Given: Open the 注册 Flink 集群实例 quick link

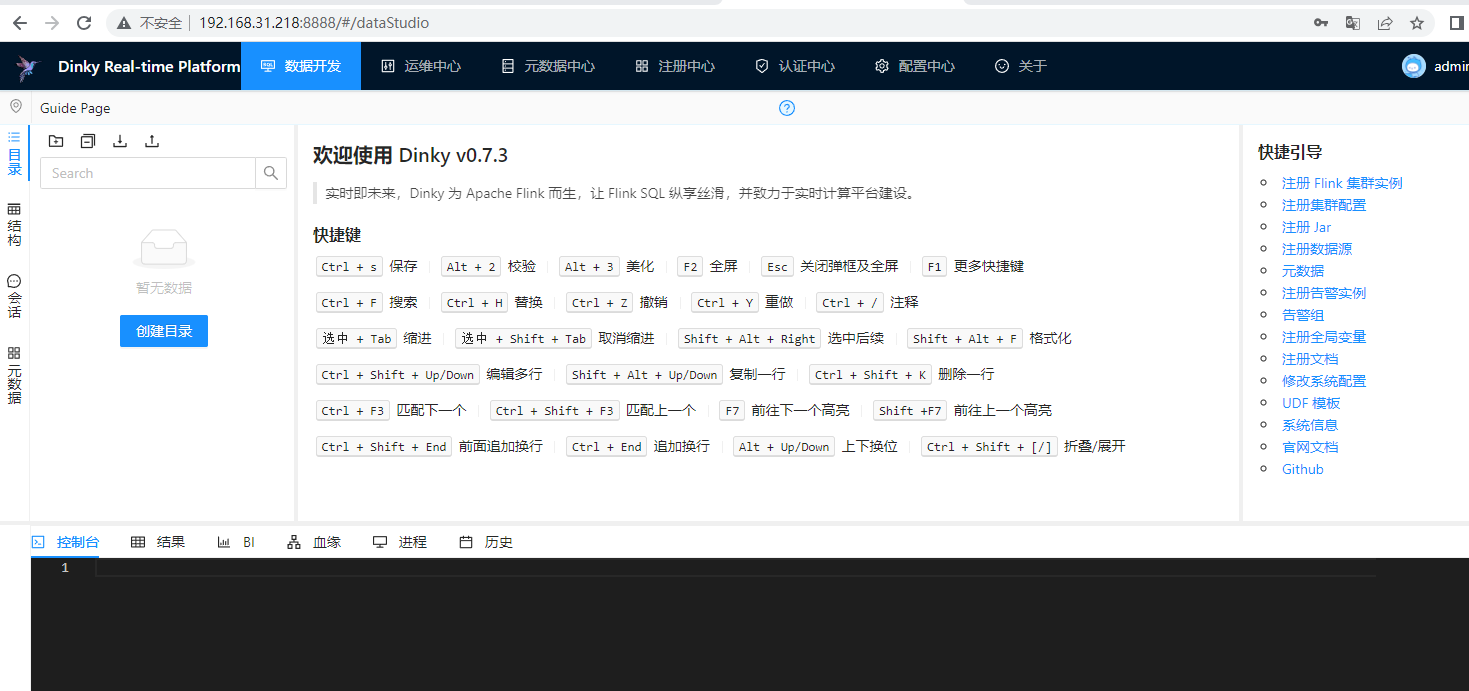Looking at the screenshot, I should [1342, 183].
